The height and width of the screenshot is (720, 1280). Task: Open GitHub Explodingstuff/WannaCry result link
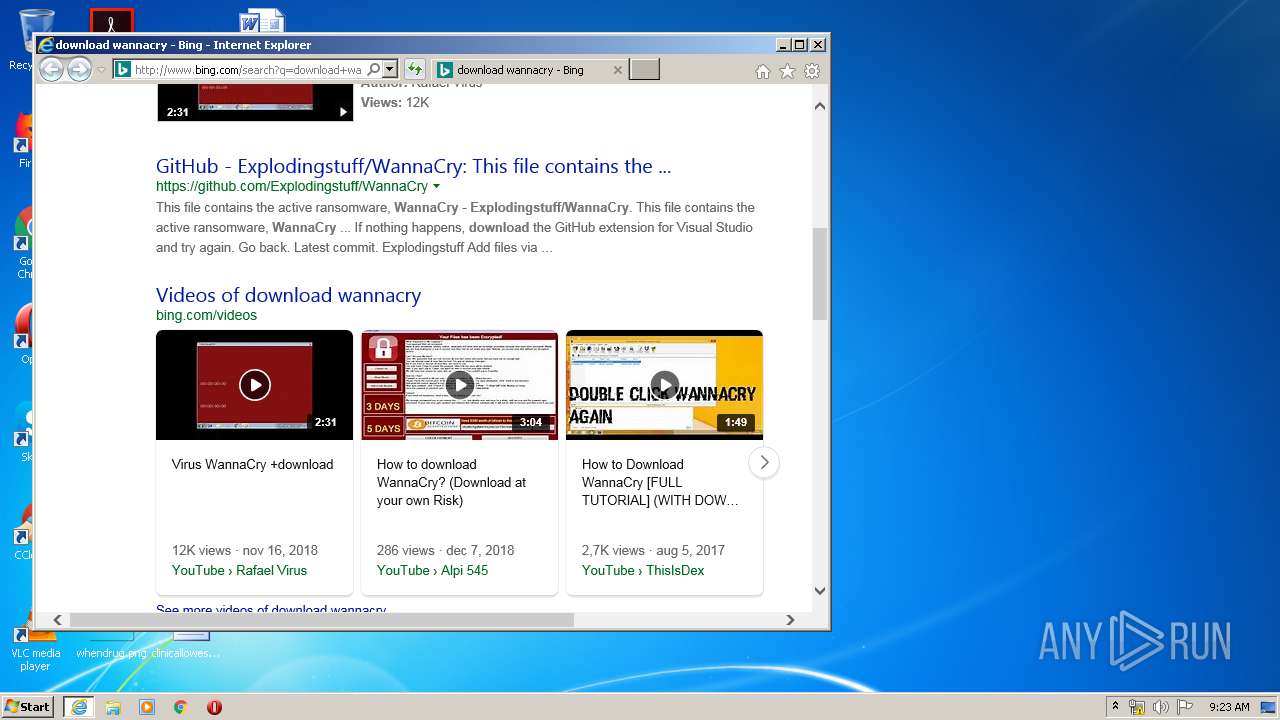point(413,166)
